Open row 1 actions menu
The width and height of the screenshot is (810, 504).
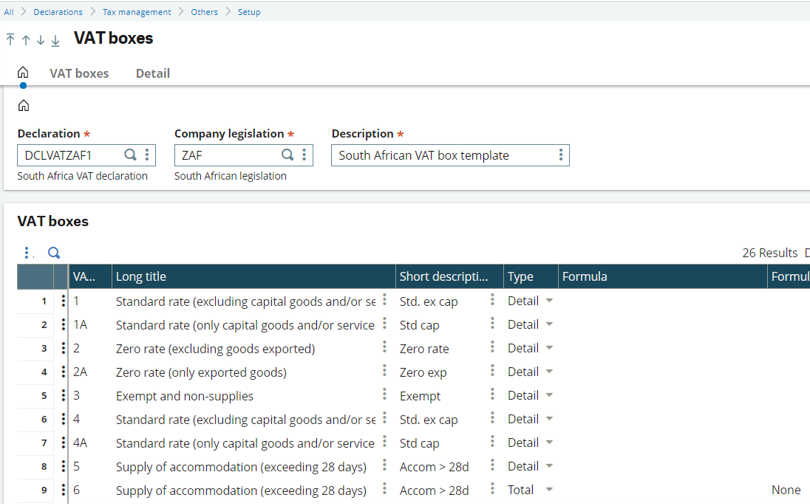tap(63, 301)
